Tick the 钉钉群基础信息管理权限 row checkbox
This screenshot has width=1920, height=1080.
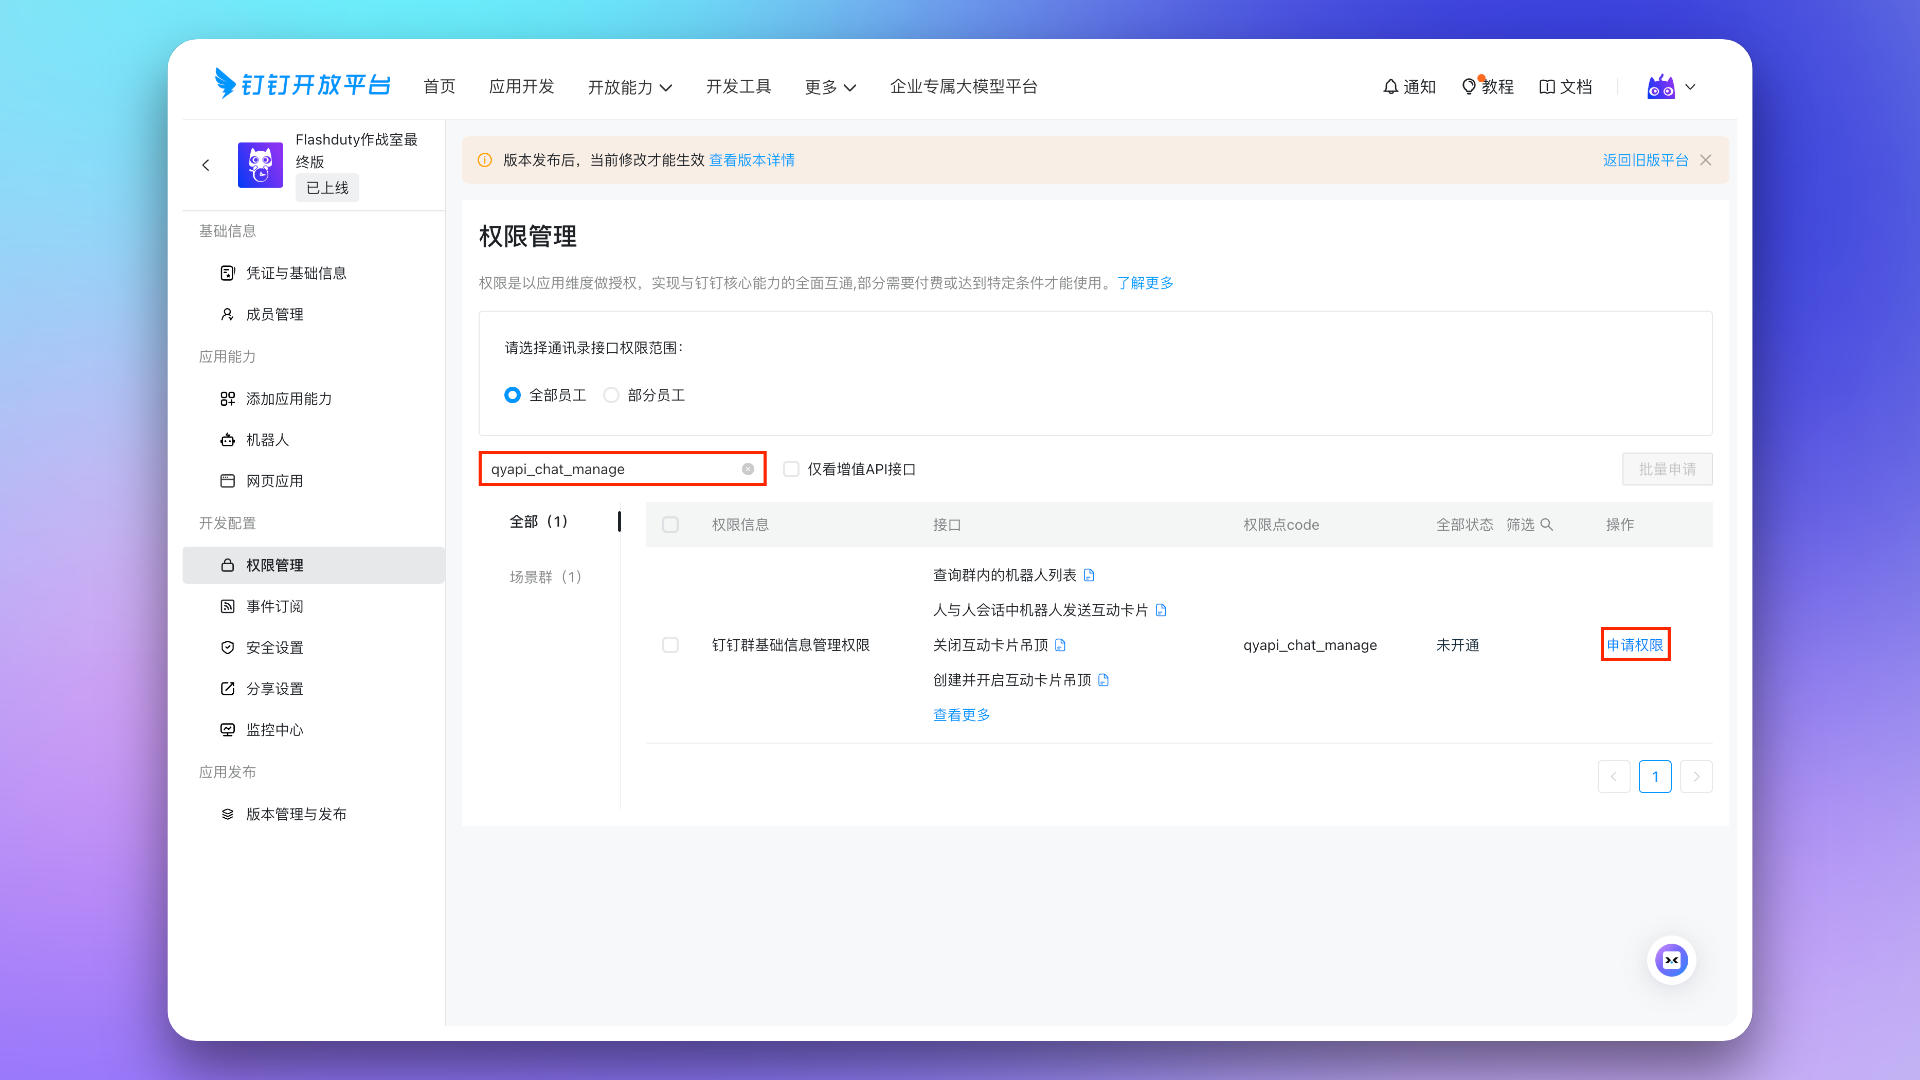[x=670, y=645]
